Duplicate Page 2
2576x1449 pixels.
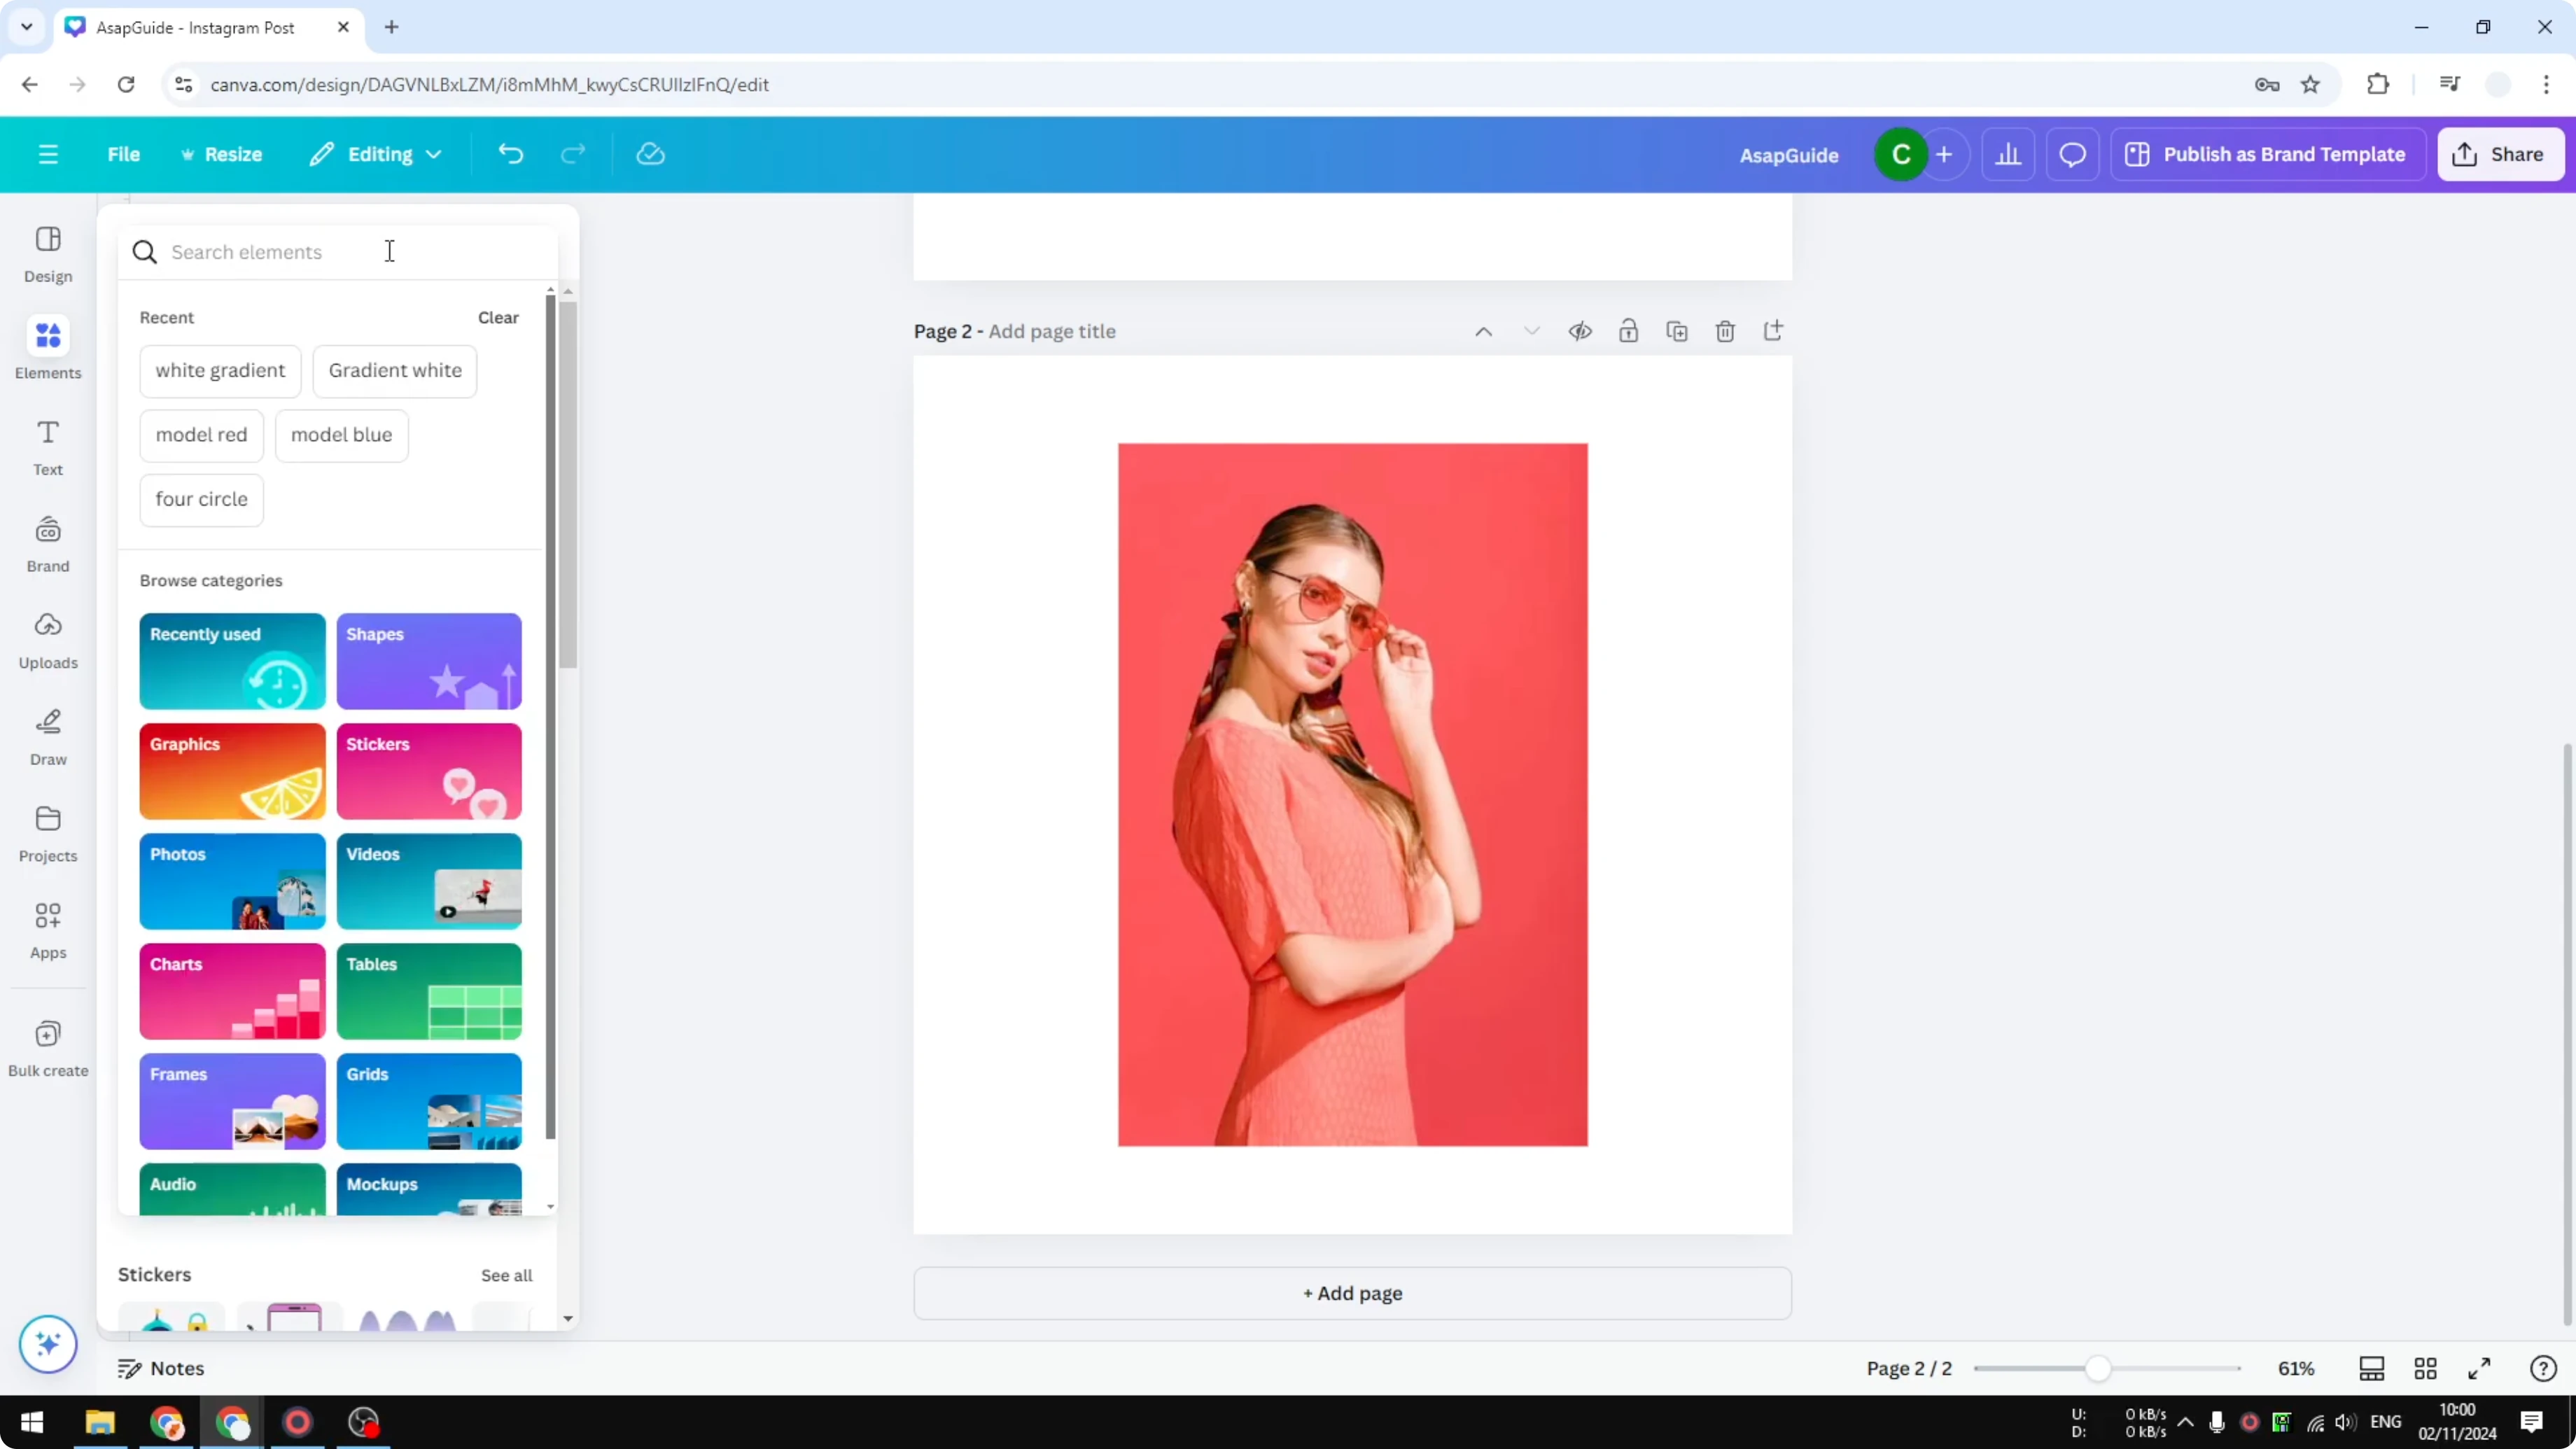pyautogui.click(x=1677, y=331)
